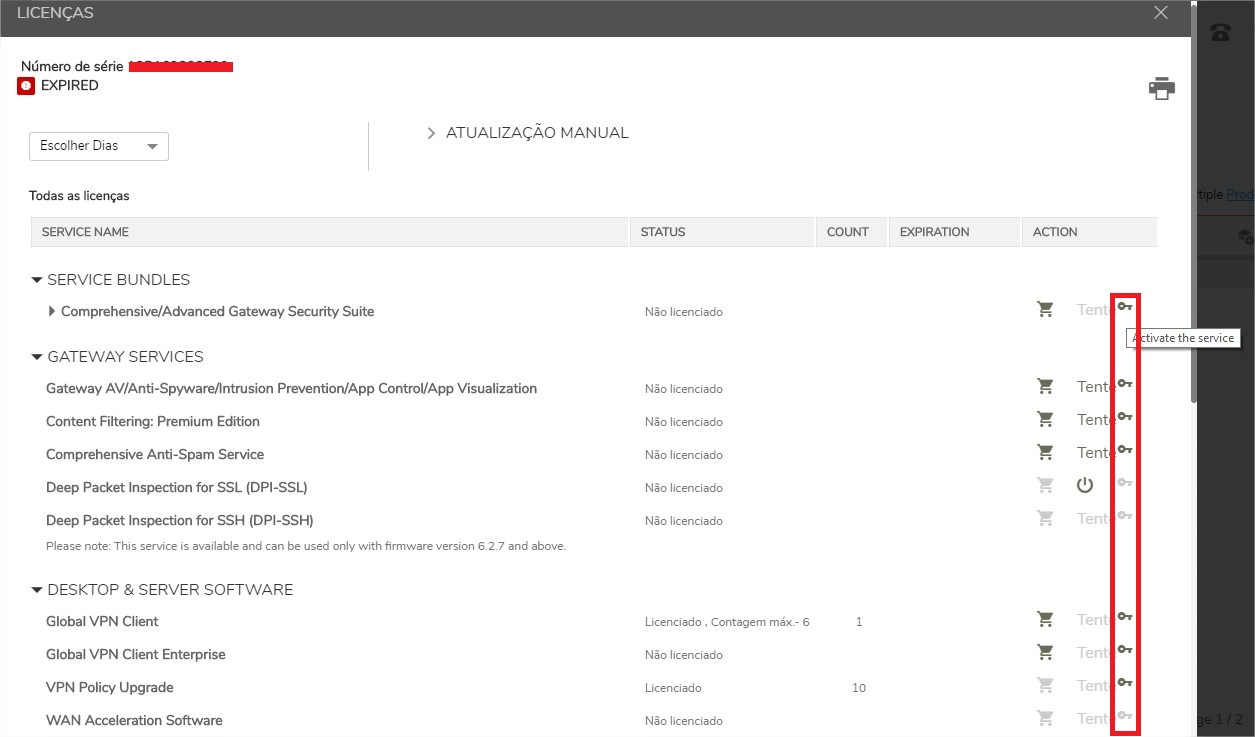Click cart icon for VPN Policy Upgrade
The height and width of the screenshot is (737, 1255).
1046,685
